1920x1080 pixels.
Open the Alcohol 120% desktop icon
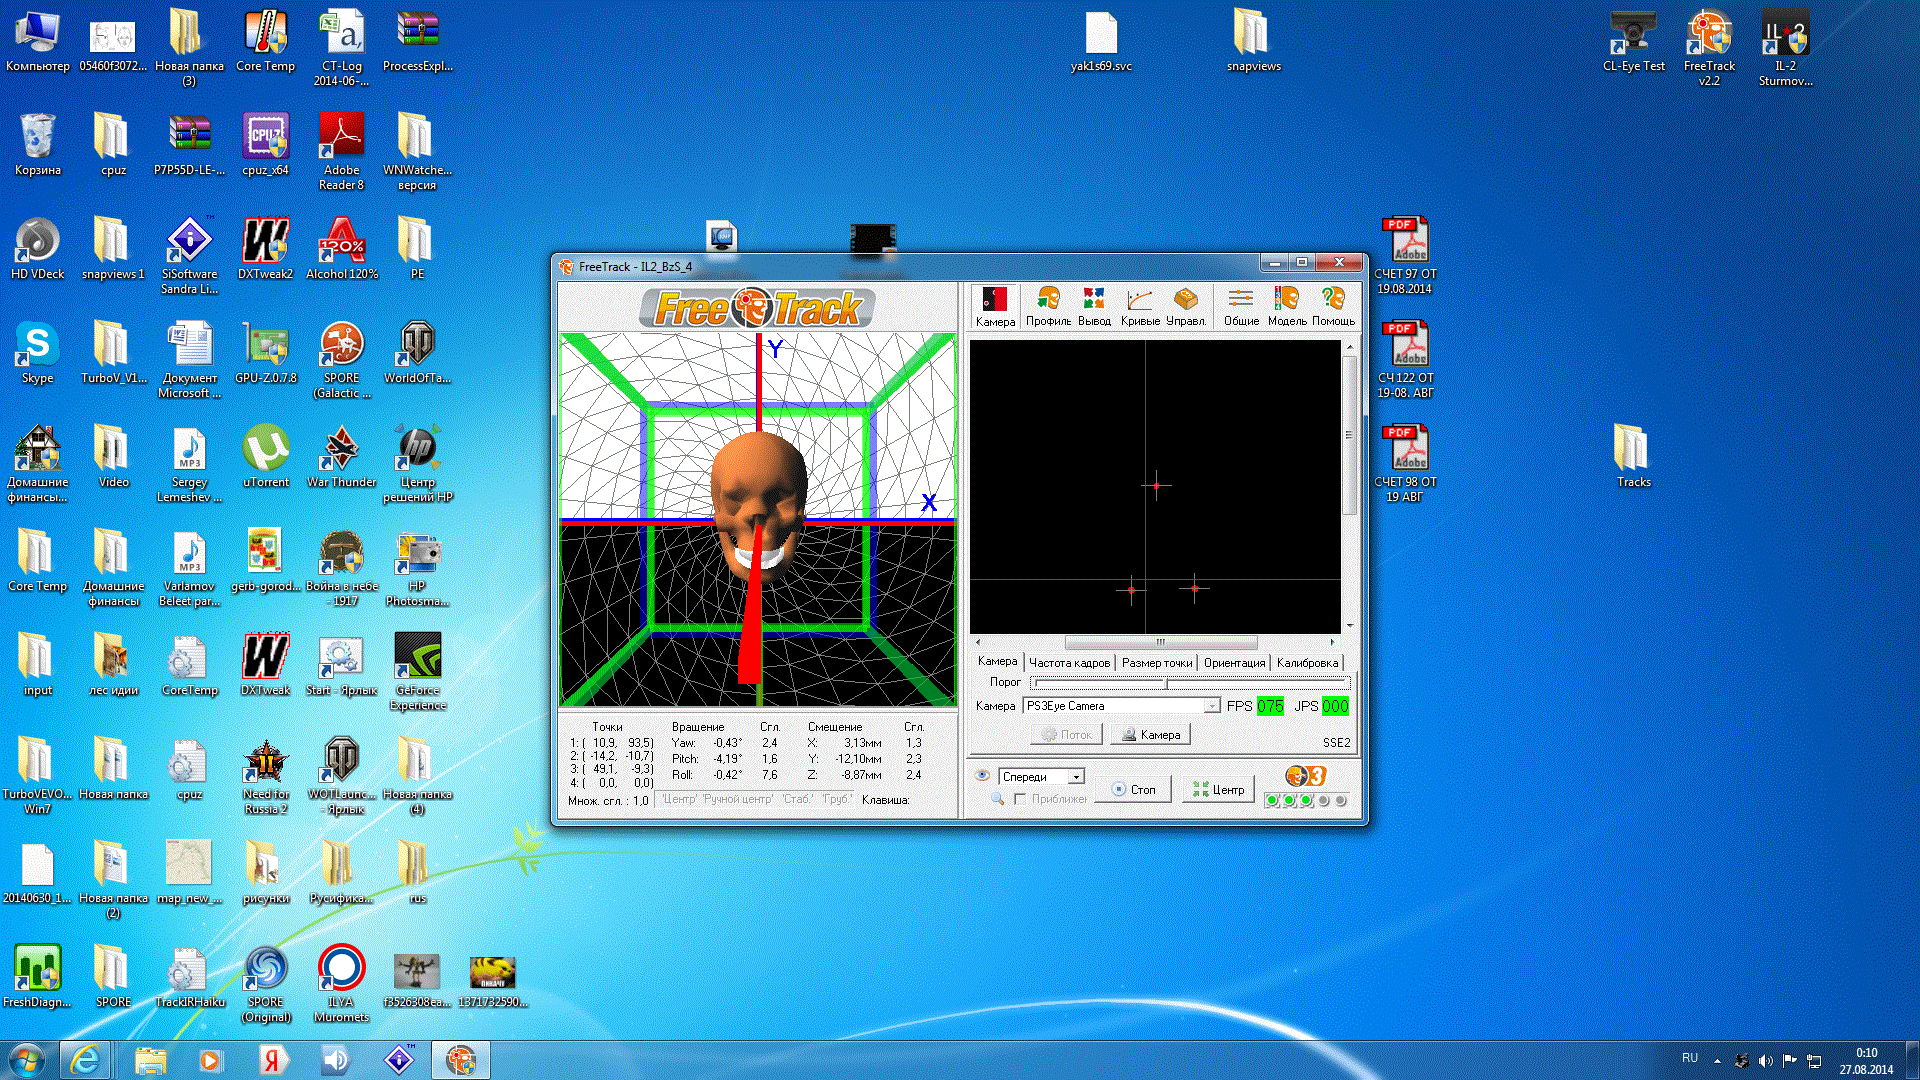[341, 248]
